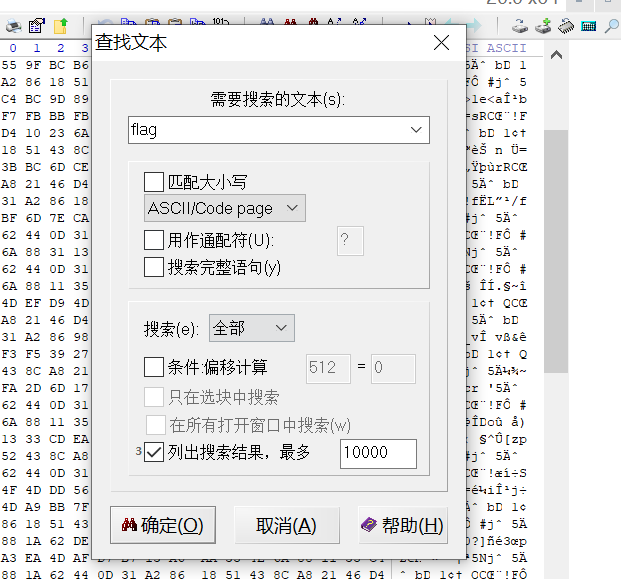The image size is (621, 579).
Task: Check the 搜索完整语句(y) option
Action: (x=154, y=267)
